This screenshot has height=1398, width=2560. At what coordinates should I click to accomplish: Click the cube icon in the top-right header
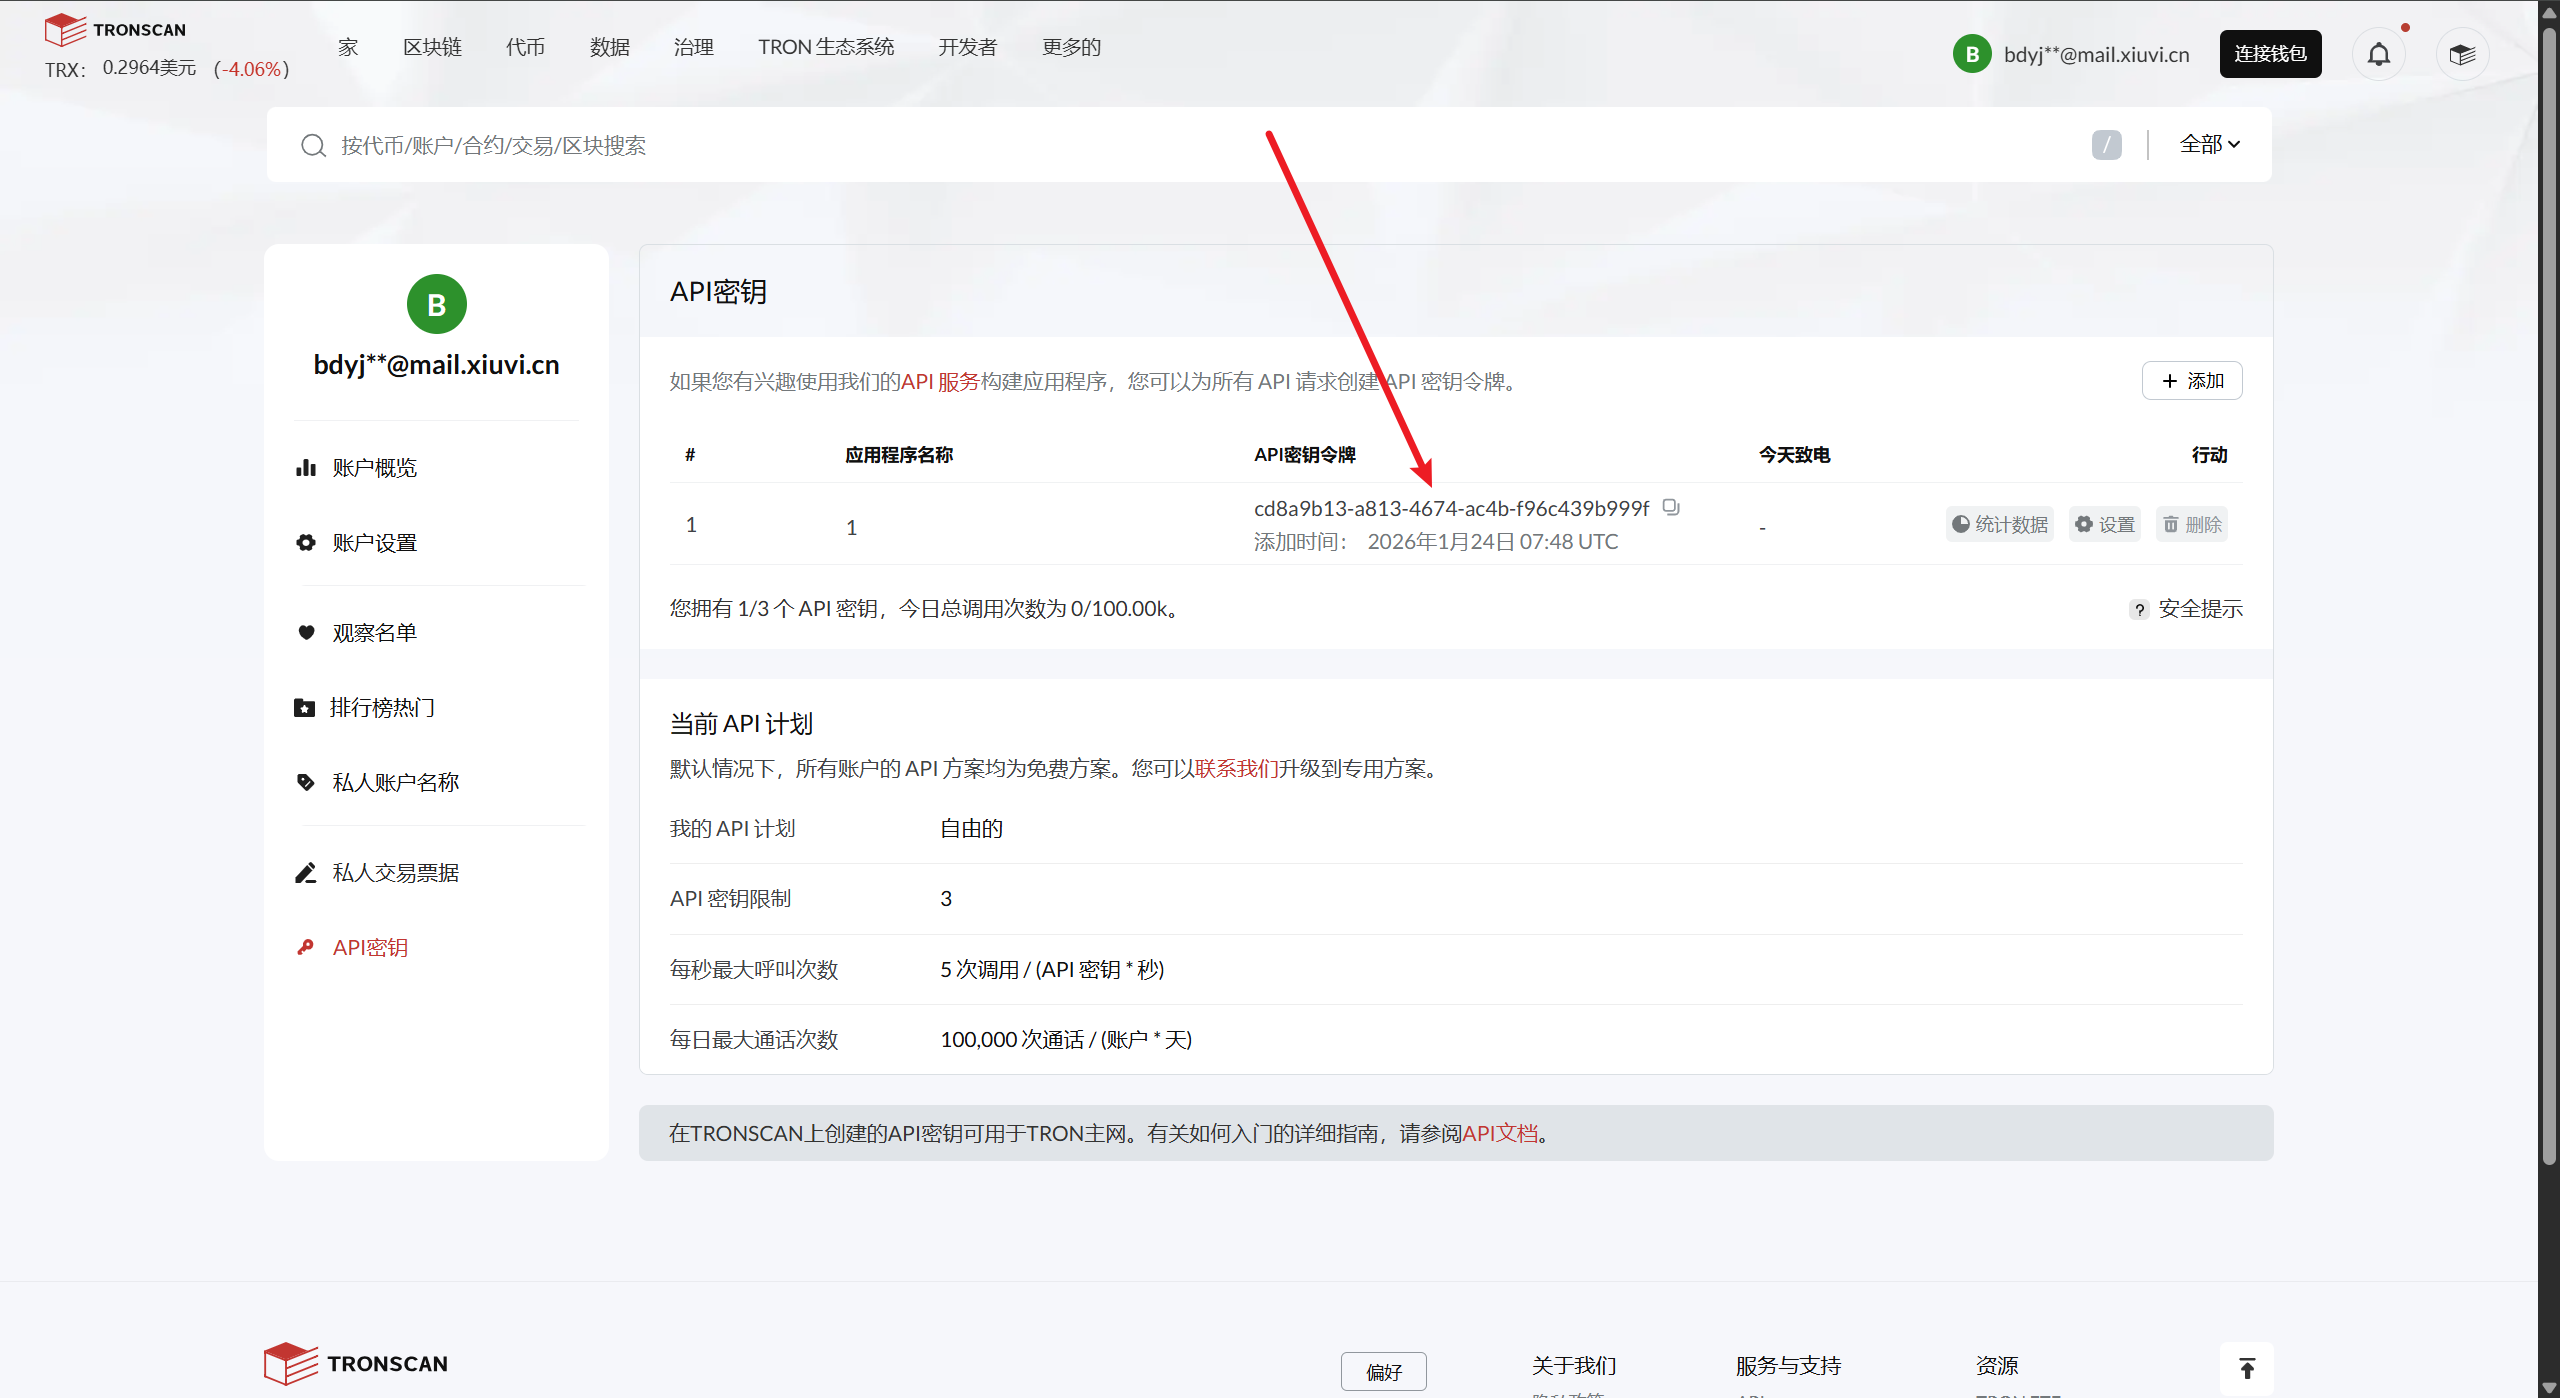point(2462,54)
